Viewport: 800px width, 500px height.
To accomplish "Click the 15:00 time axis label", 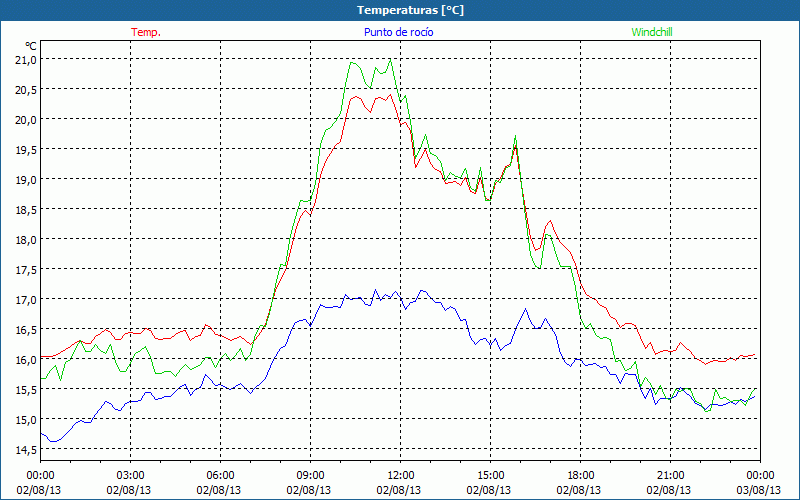I will pos(490,476).
